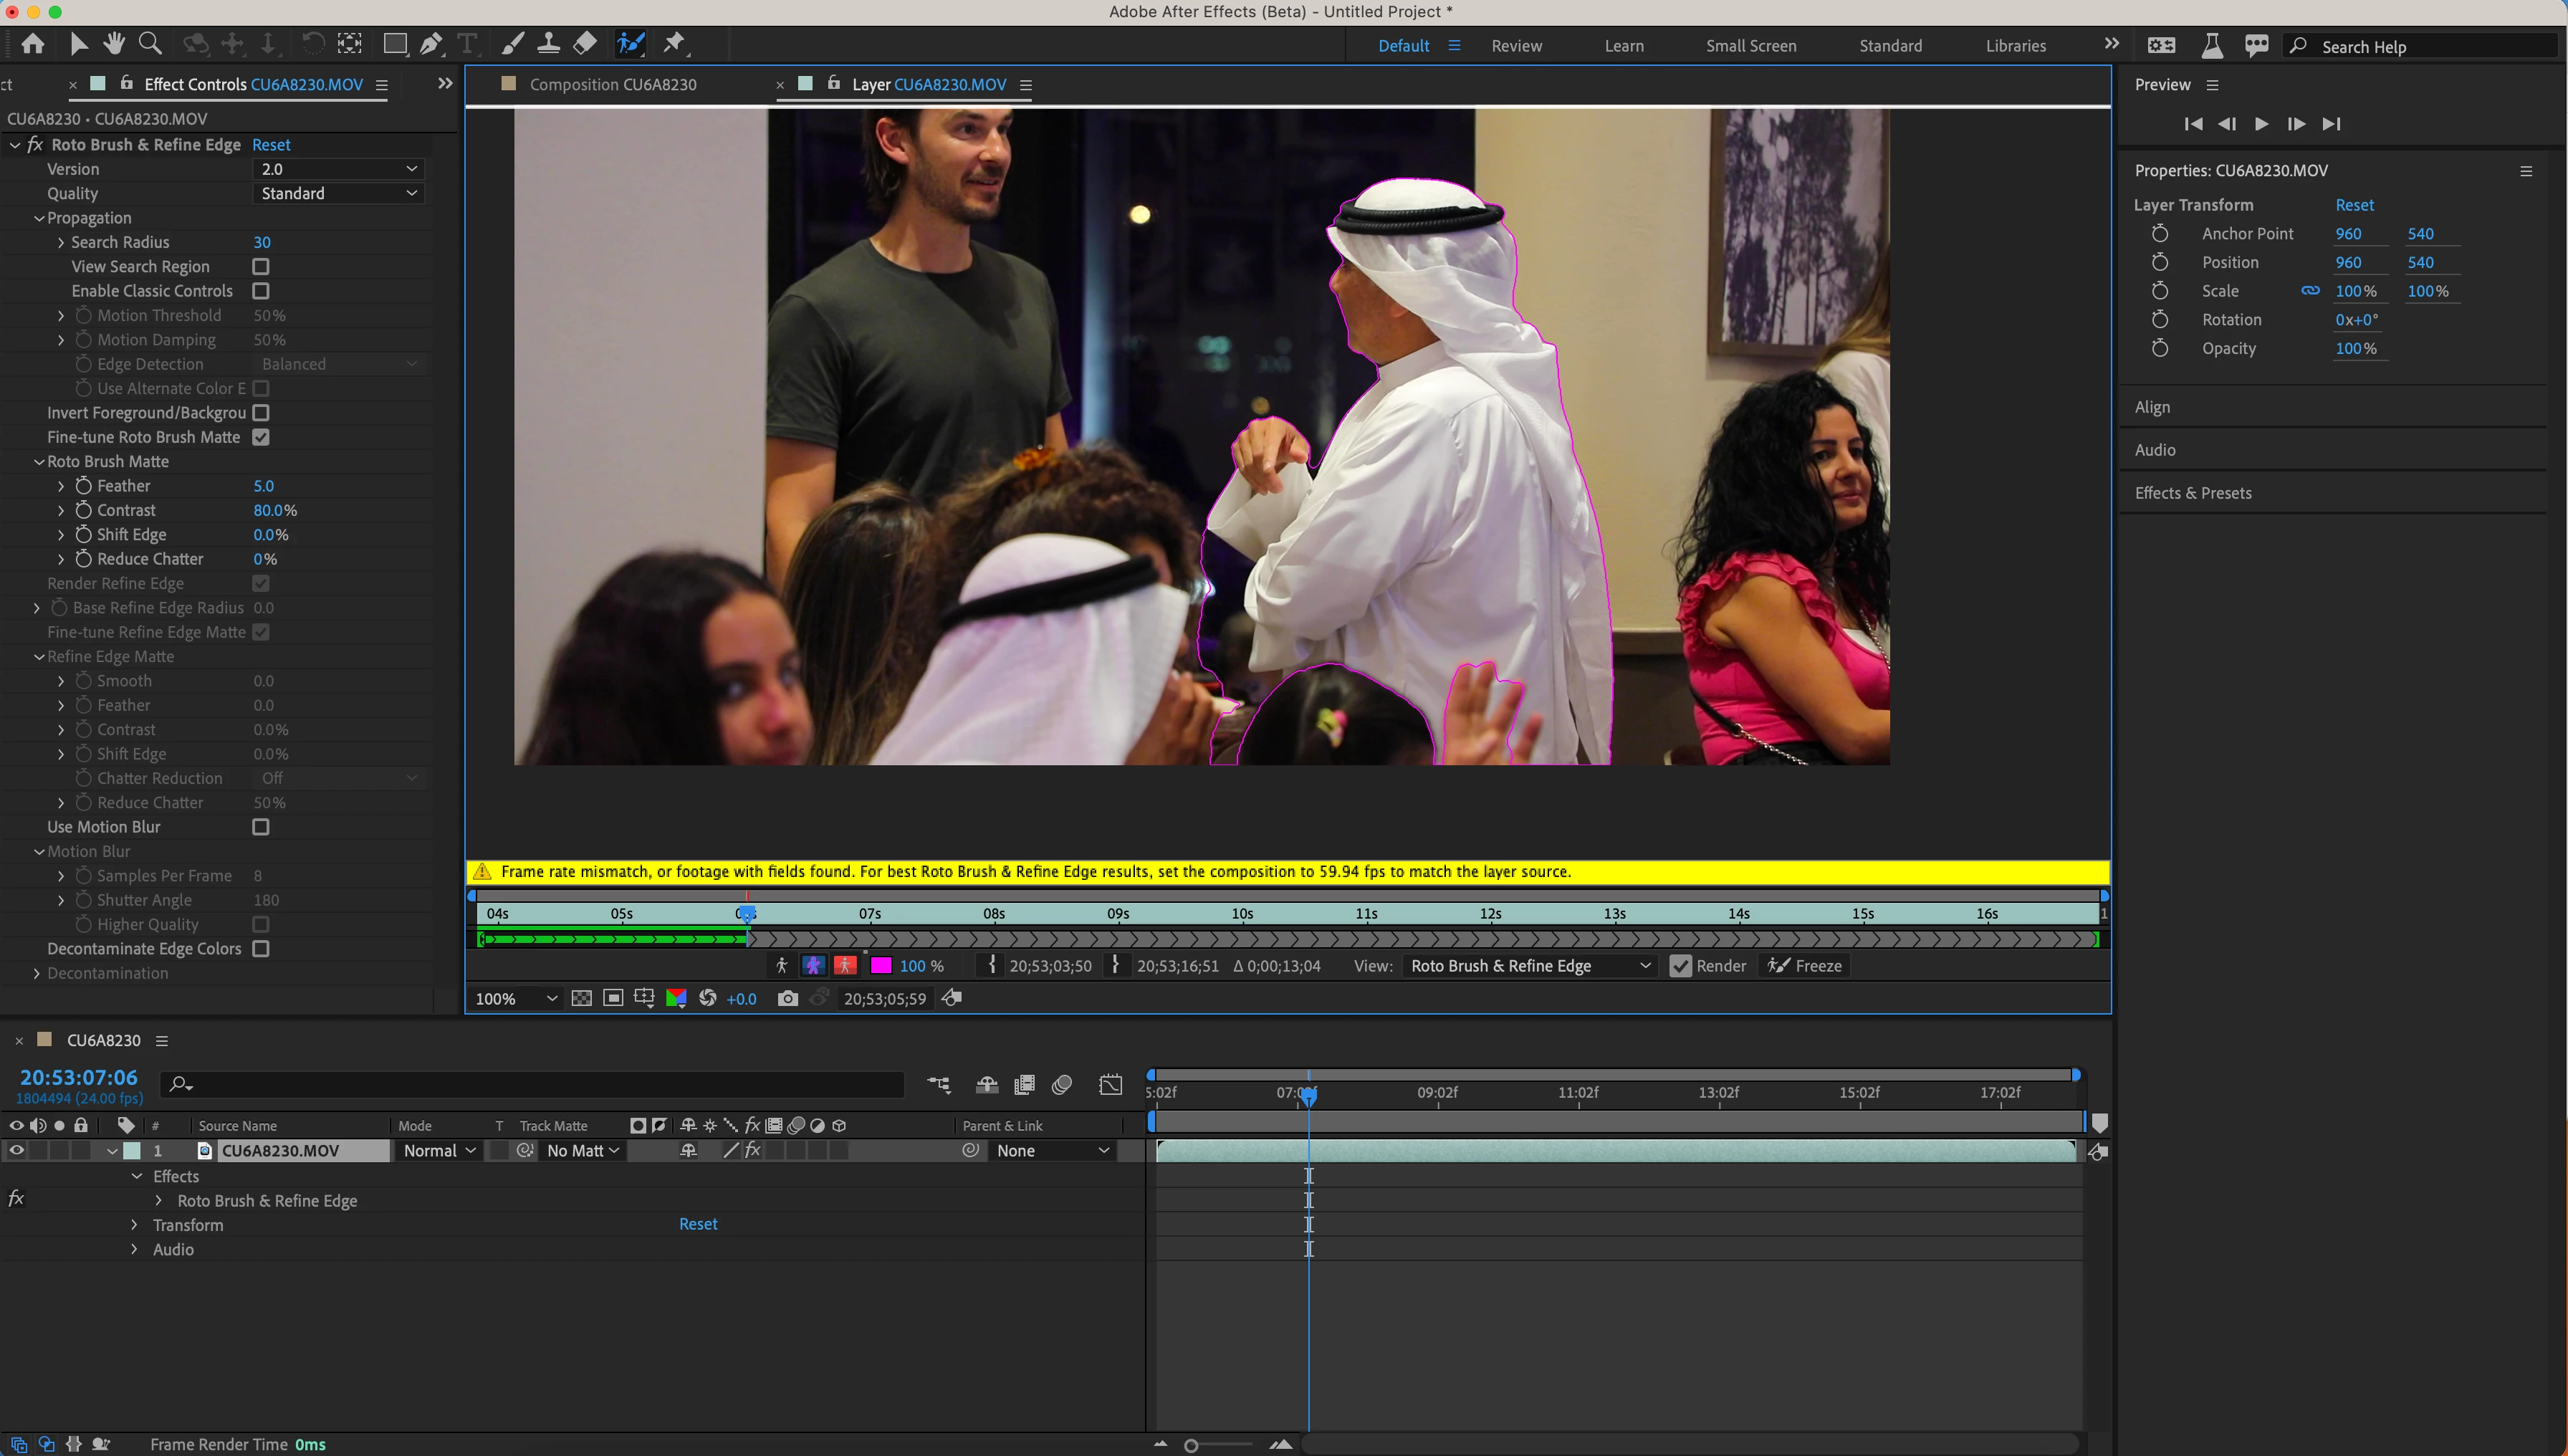Enable View Search Region checkbox

[x=261, y=267]
